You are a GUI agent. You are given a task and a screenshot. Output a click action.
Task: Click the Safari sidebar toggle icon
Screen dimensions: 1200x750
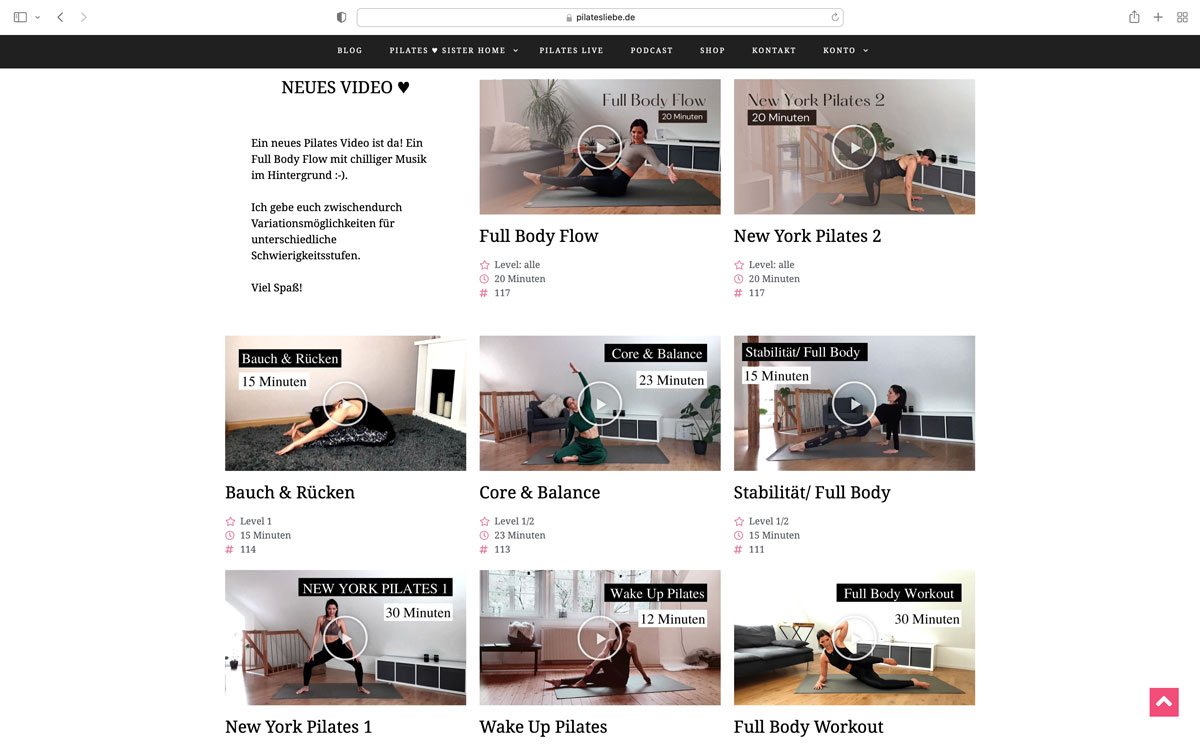pyautogui.click(x=20, y=17)
